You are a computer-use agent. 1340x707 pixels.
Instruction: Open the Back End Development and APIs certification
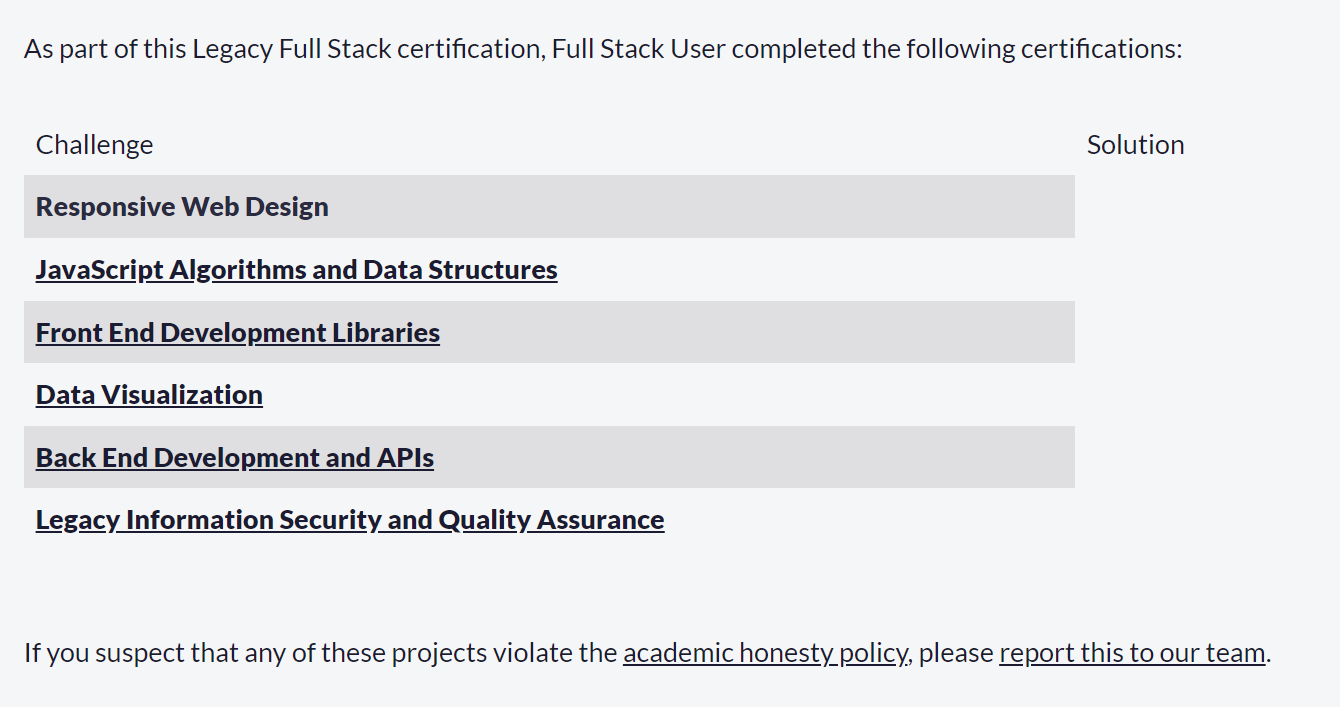(x=234, y=457)
